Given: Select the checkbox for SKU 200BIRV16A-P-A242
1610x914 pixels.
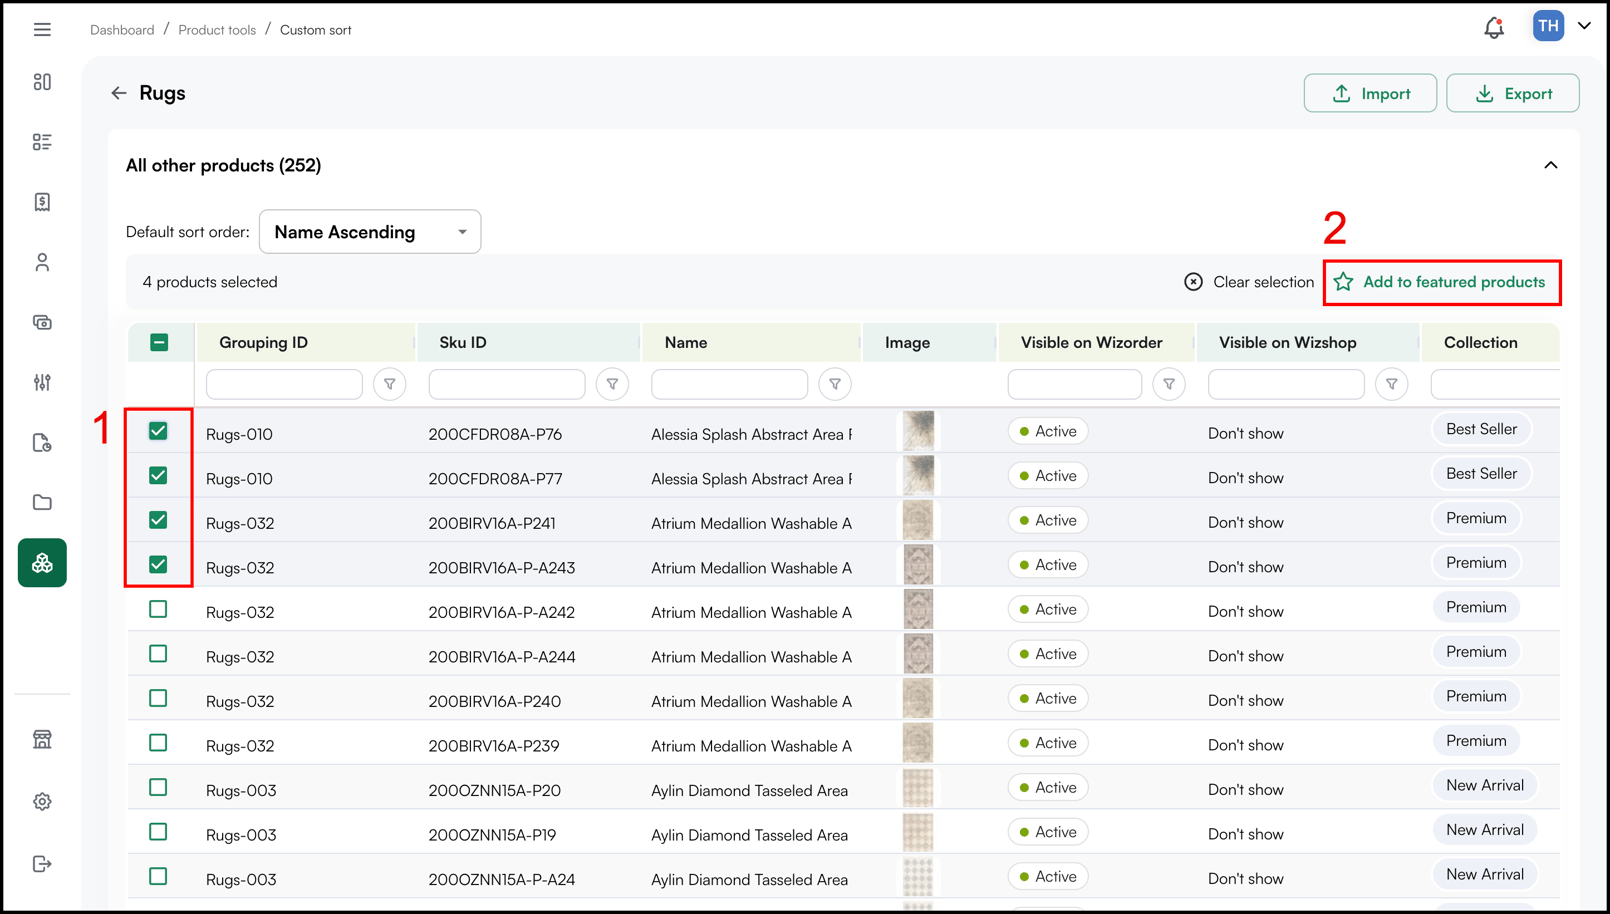Looking at the screenshot, I should tap(158, 609).
